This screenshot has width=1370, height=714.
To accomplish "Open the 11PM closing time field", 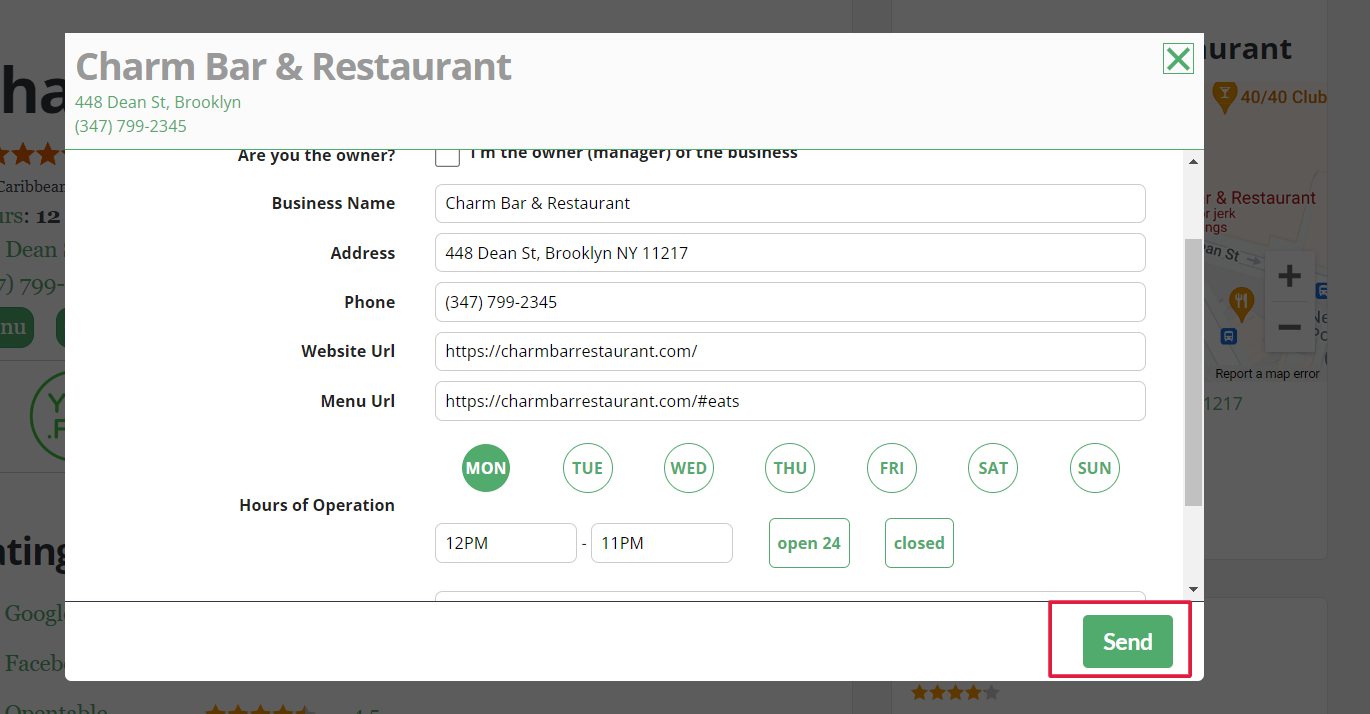I will (662, 543).
